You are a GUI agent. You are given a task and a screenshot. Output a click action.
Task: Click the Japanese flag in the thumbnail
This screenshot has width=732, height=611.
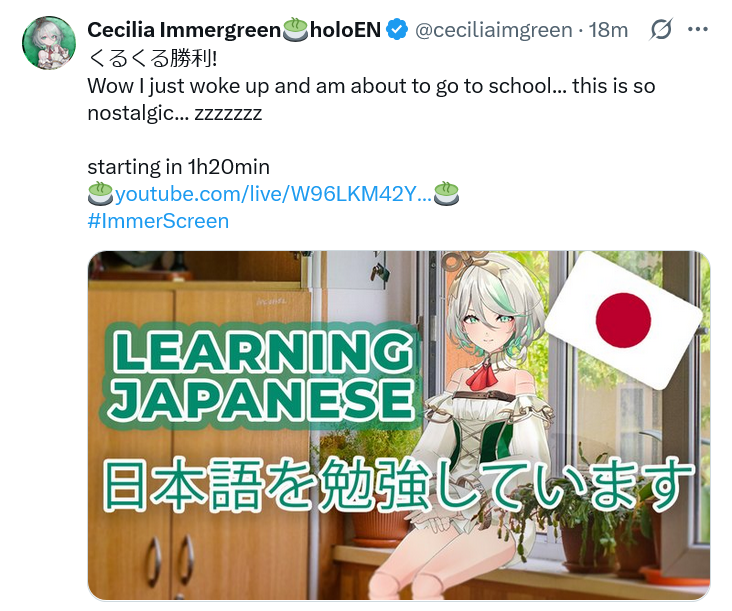click(623, 320)
